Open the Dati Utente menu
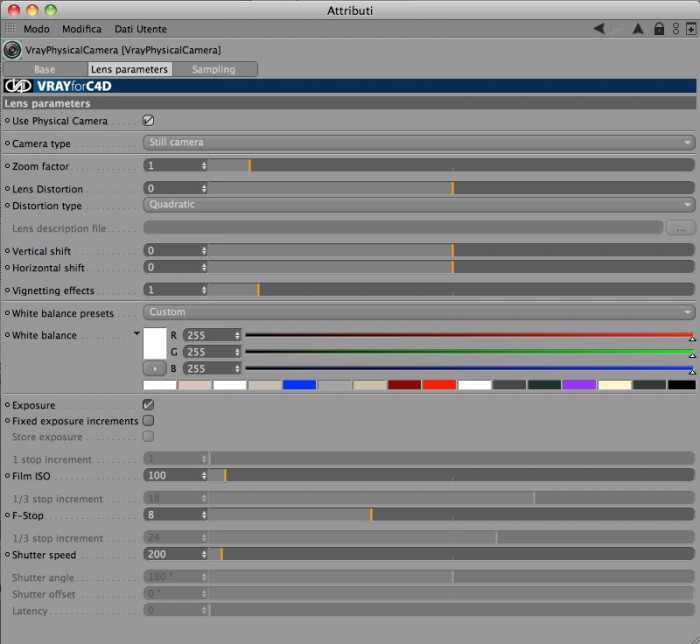Viewport: 700px width, 644px height. pos(140,29)
